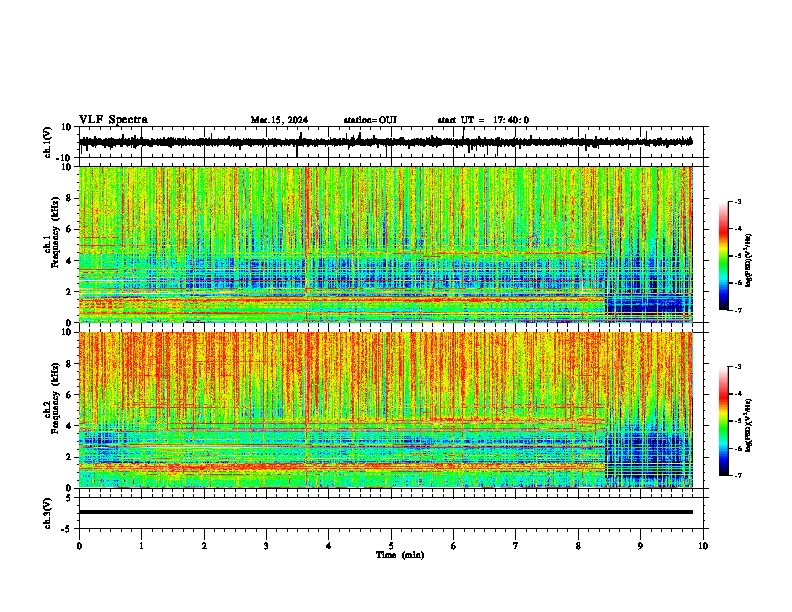
Task: Click the "-7" label on ch.2 color bar
Action: (738, 476)
